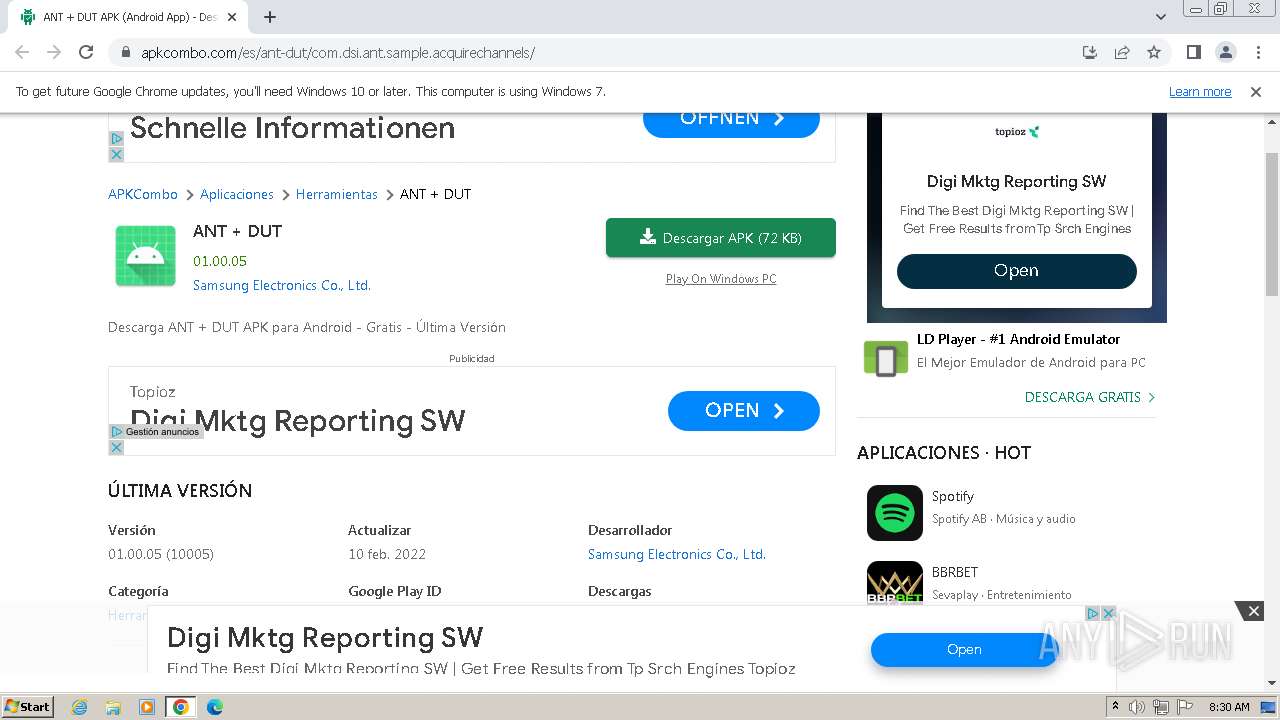Open a new browser tab
This screenshot has width=1280, height=720.
click(x=270, y=17)
